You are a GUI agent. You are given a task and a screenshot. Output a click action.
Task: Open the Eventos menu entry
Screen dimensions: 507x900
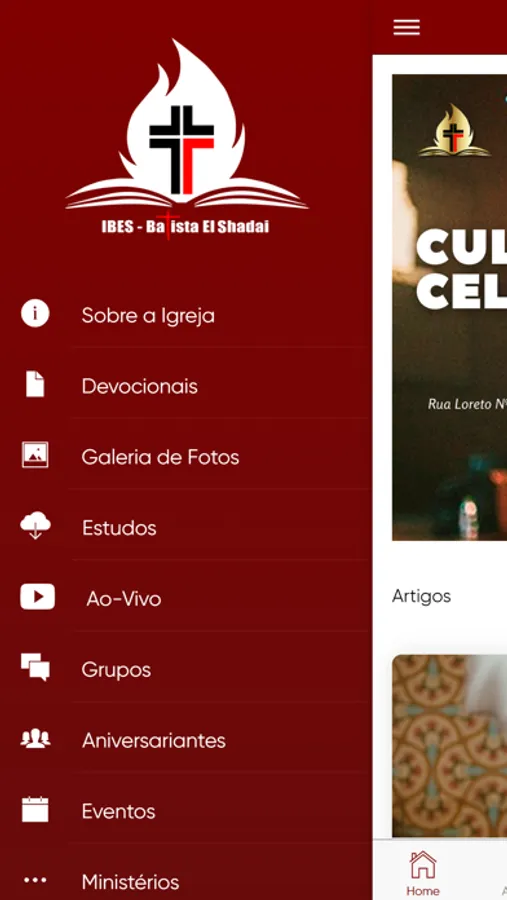coord(185,811)
